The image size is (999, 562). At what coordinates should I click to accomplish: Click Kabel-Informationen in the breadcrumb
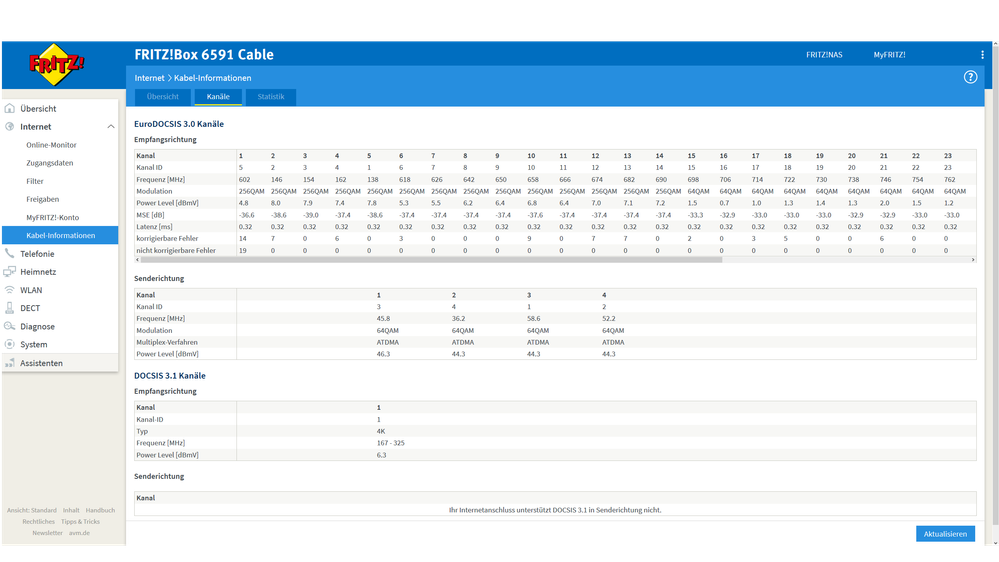pos(212,78)
